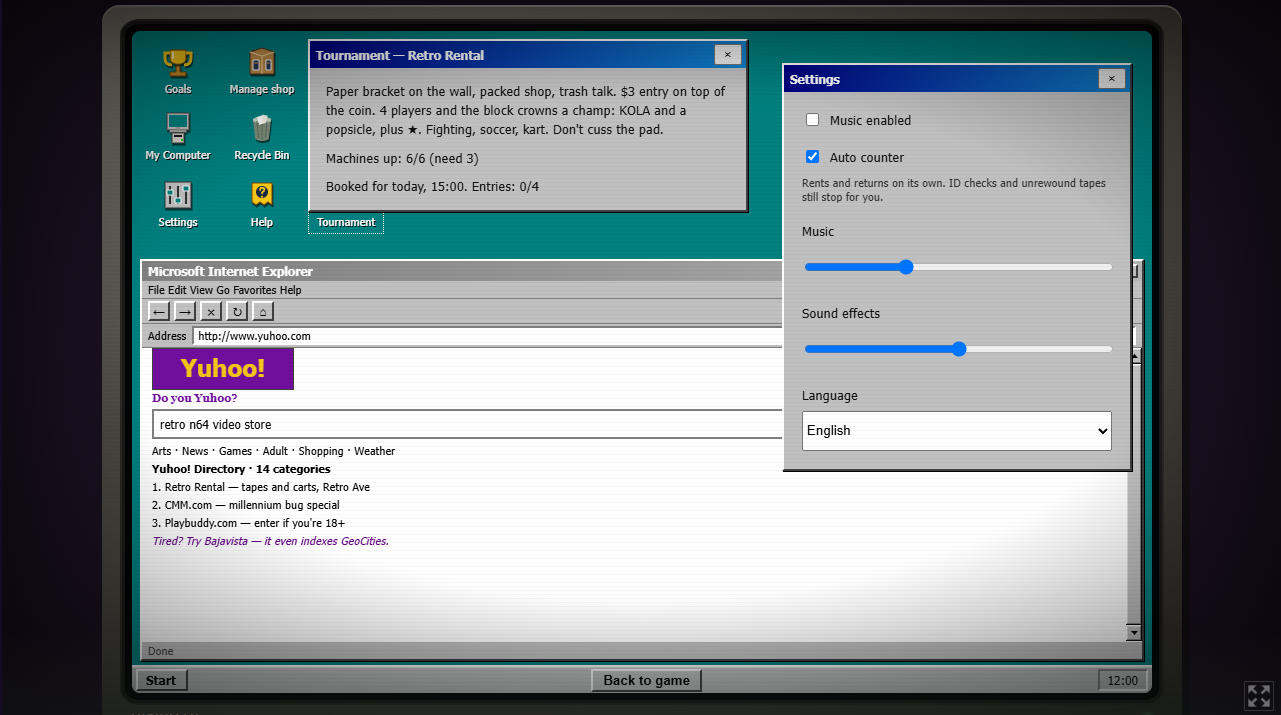Open the Go menu in Internet Explorer
Screen dimensions: 1281x715
(x=223, y=290)
